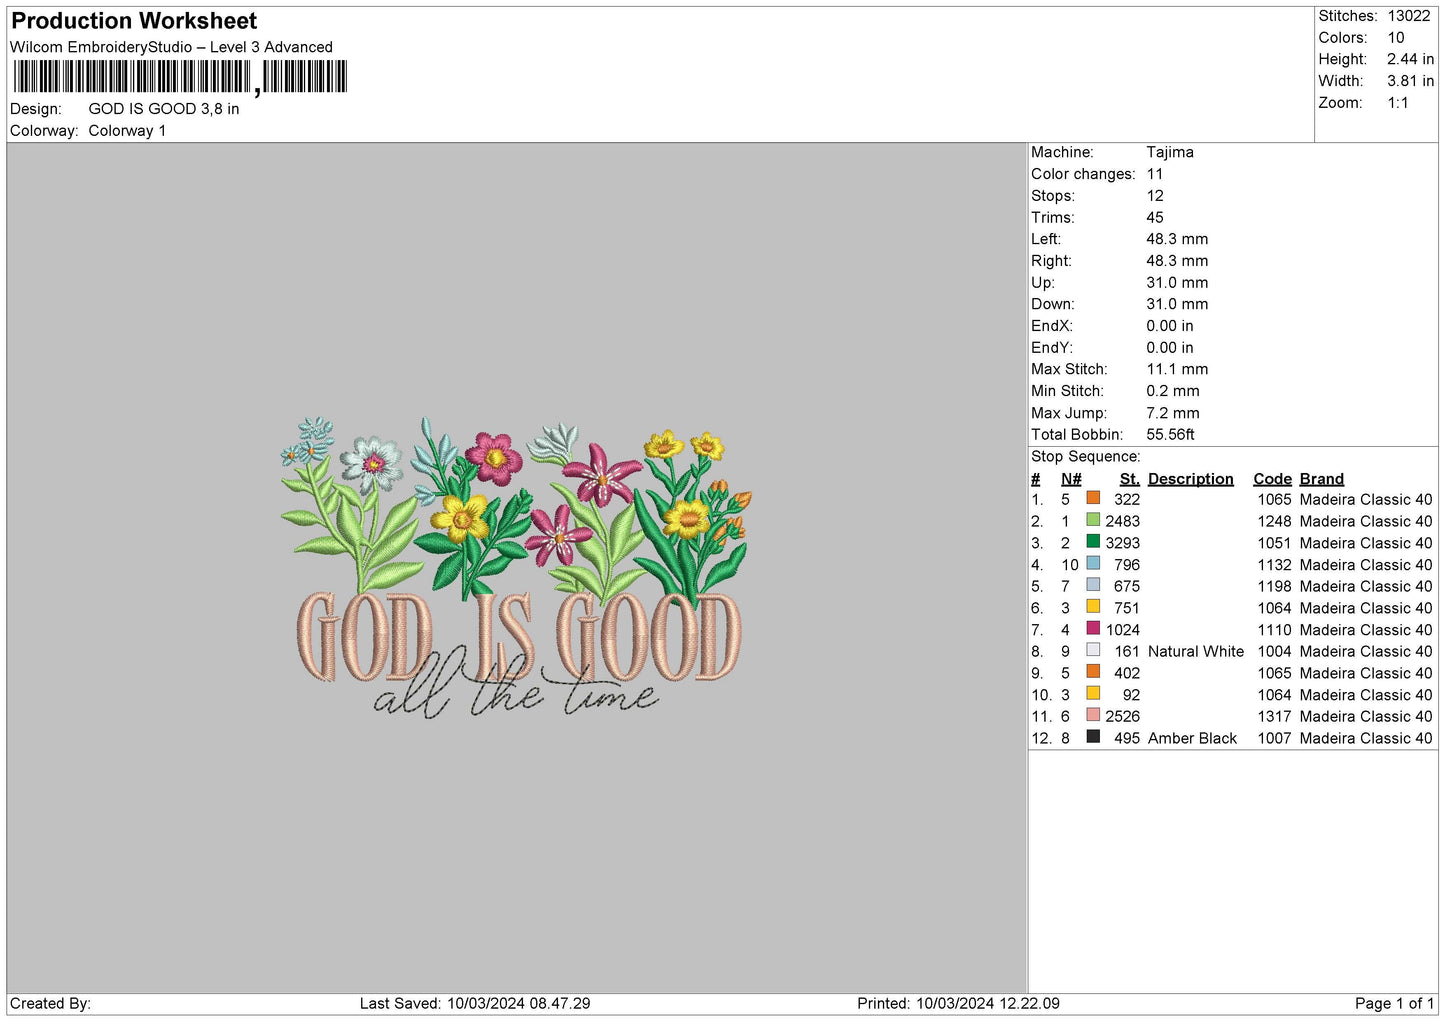Click the light blue swatch, code 1132

[x=1093, y=563]
